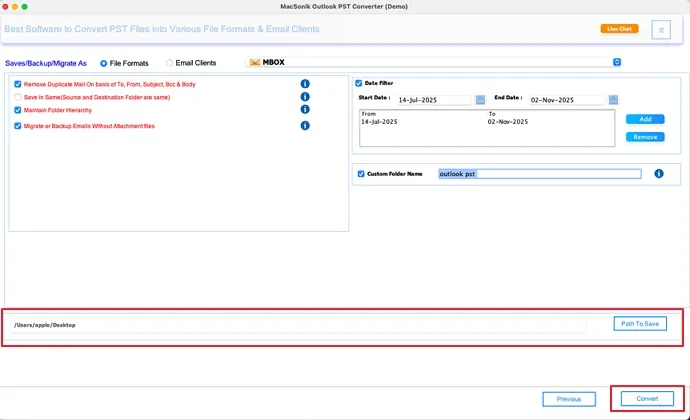Open the Start Date calendar picker icon
The height and width of the screenshot is (420, 690).
tap(481, 100)
